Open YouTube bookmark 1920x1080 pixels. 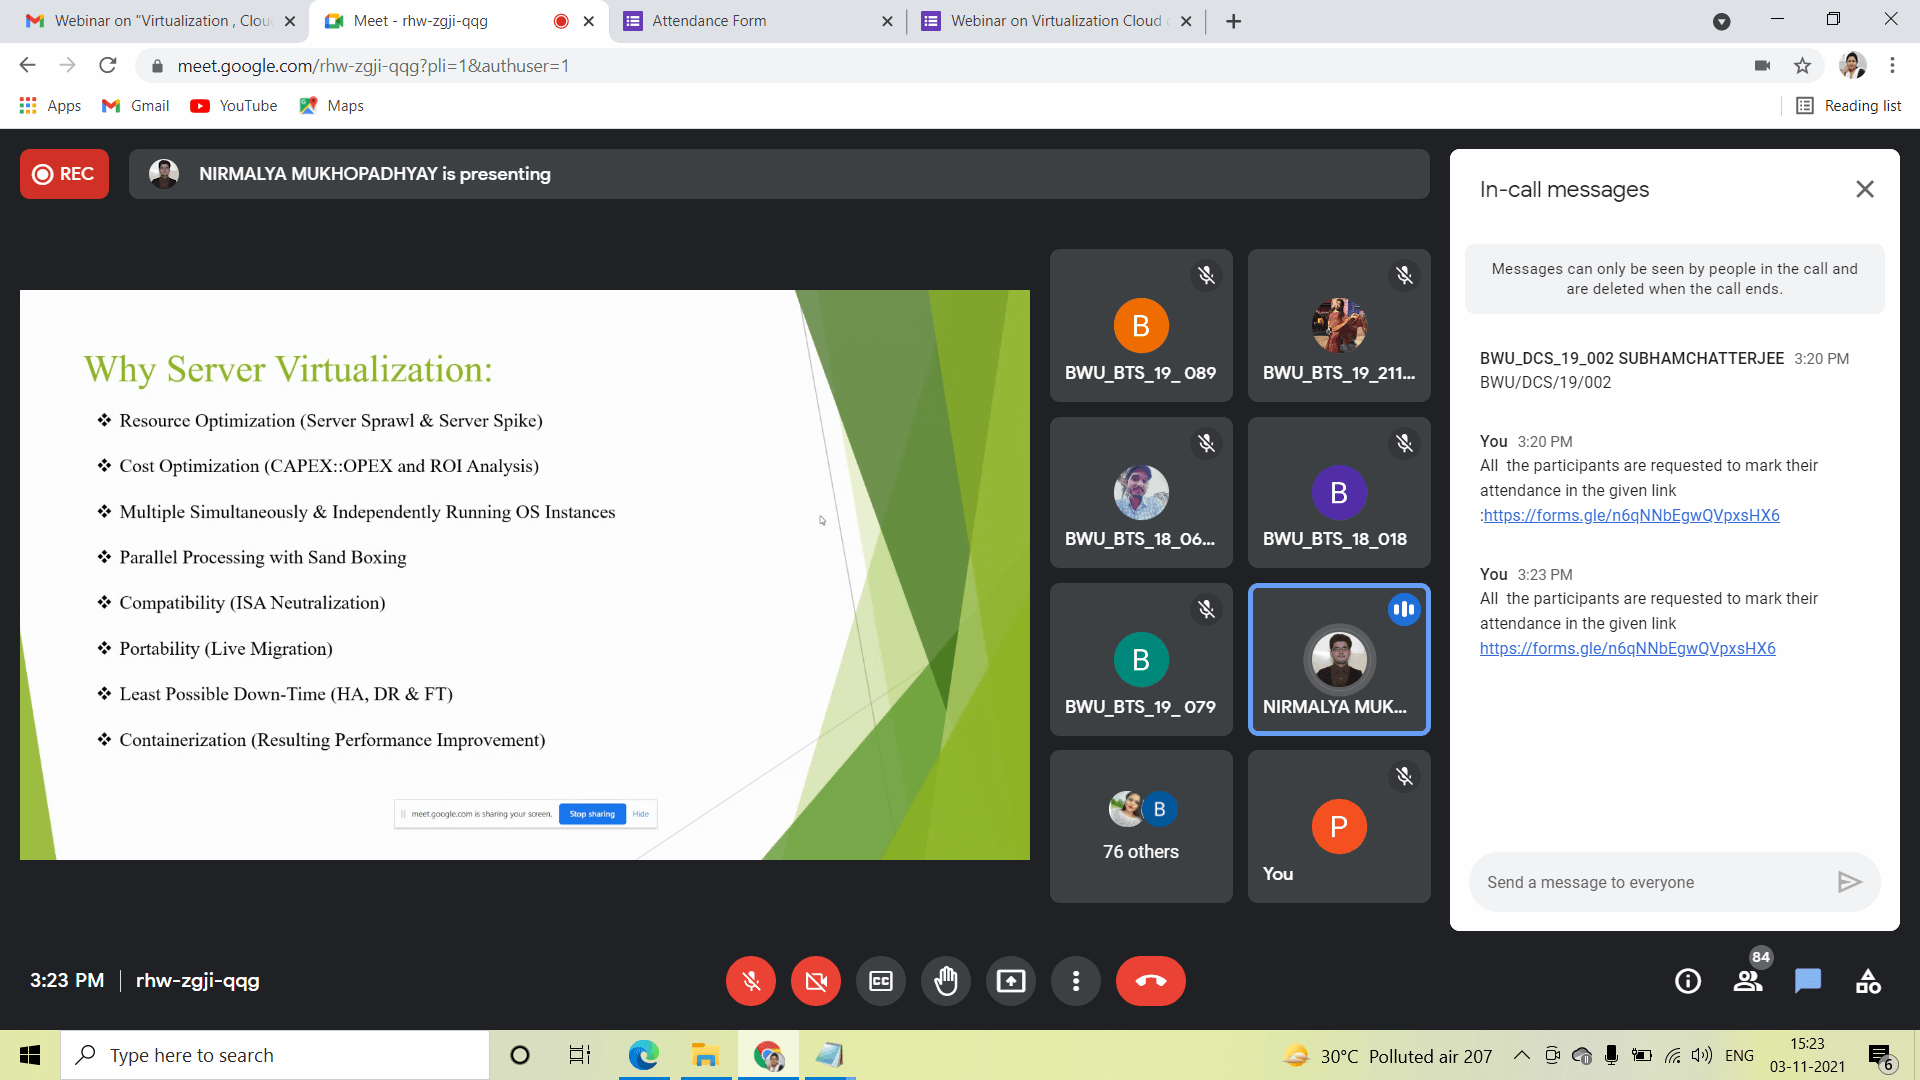234,106
